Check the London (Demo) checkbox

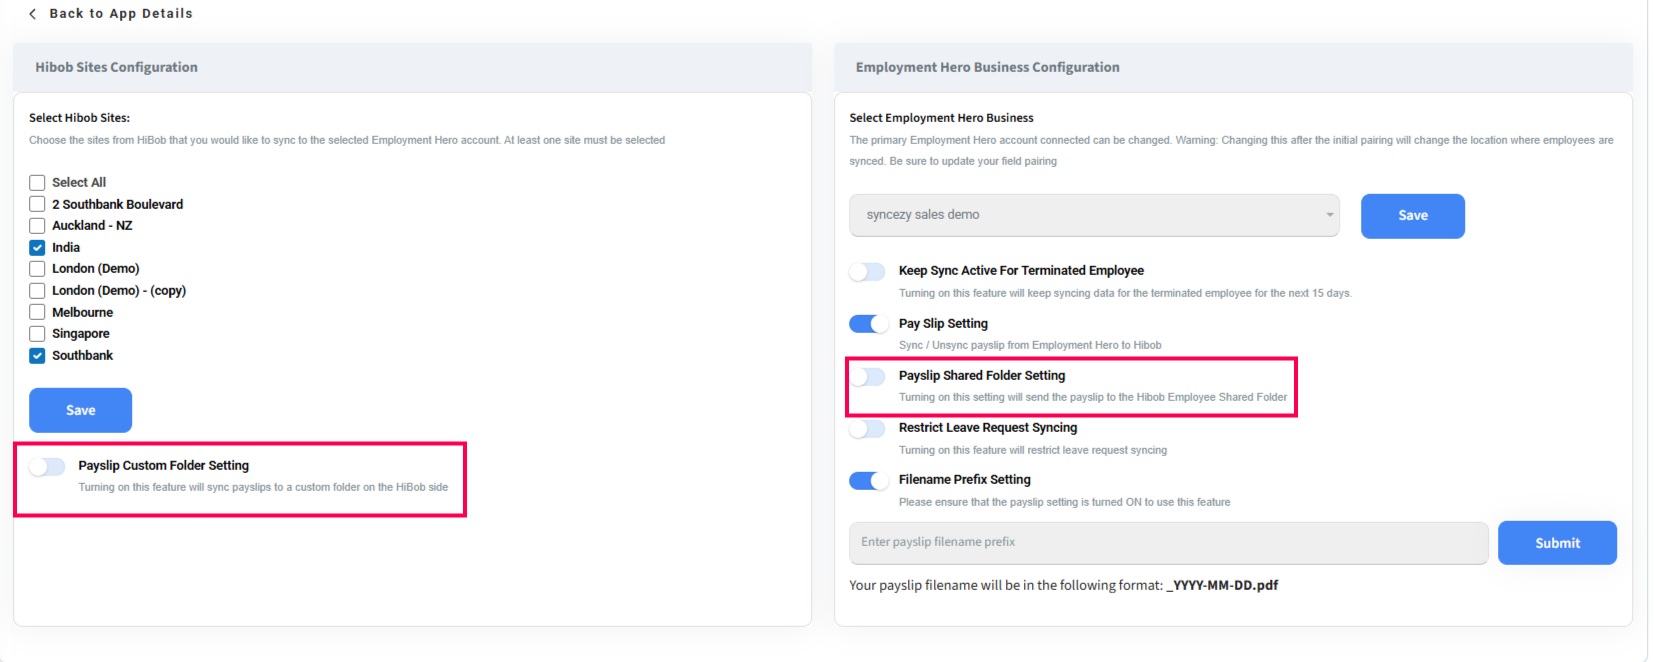pyautogui.click(x=37, y=269)
